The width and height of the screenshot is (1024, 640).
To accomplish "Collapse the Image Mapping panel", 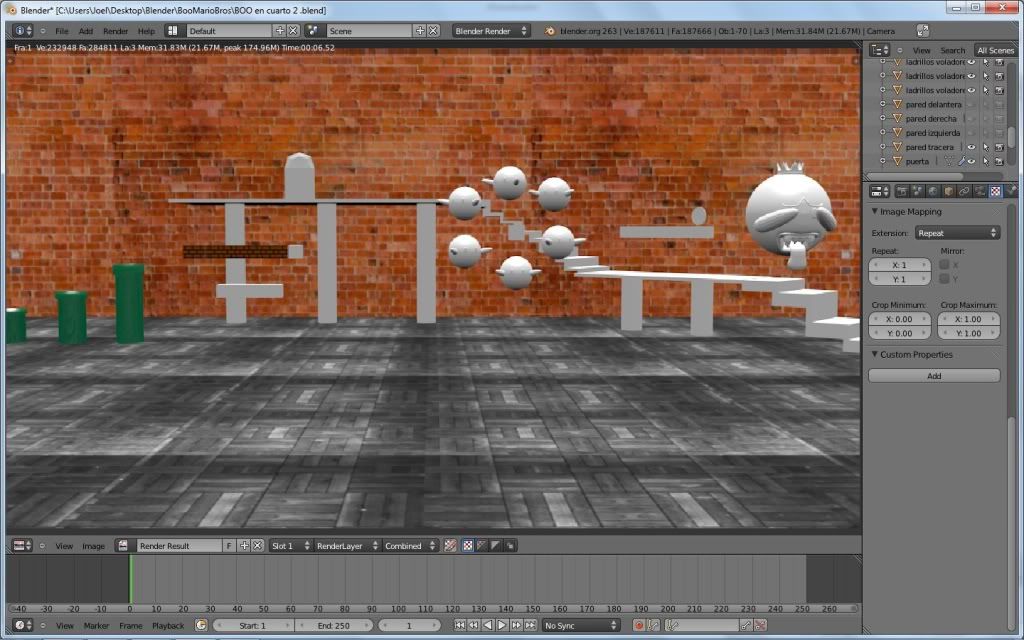I will (x=875, y=212).
